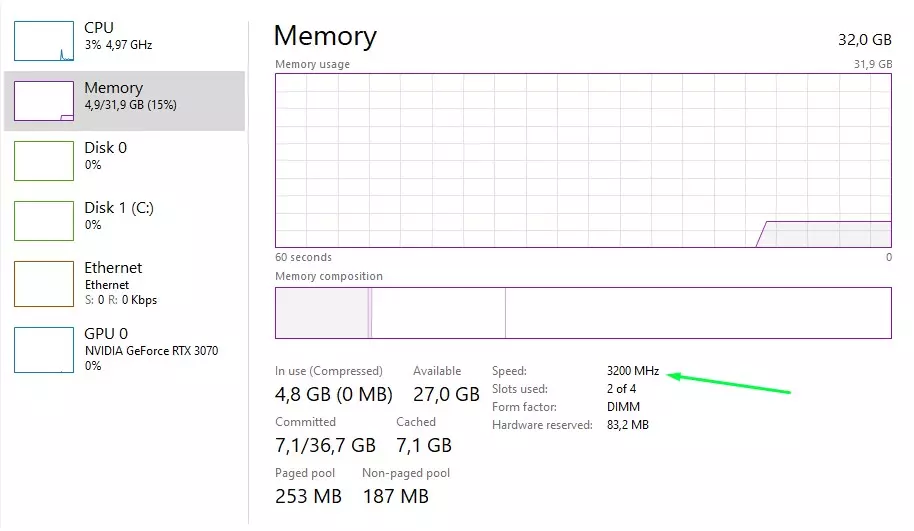The image size is (914, 531).
Task: Select the CPU mini graph thumbnail
Action: 44,41
